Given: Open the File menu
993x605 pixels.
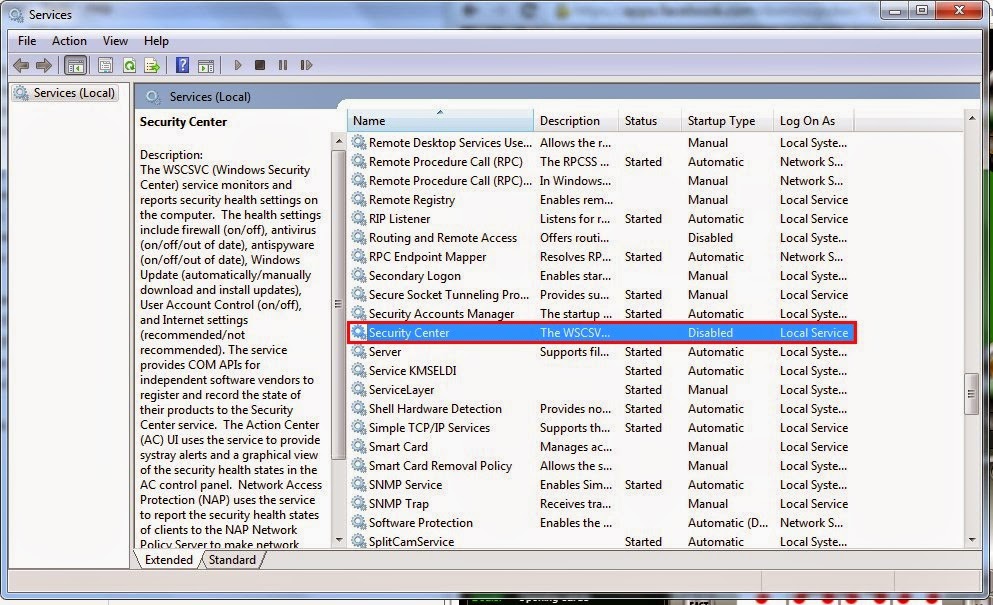Looking at the screenshot, I should 27,41.
